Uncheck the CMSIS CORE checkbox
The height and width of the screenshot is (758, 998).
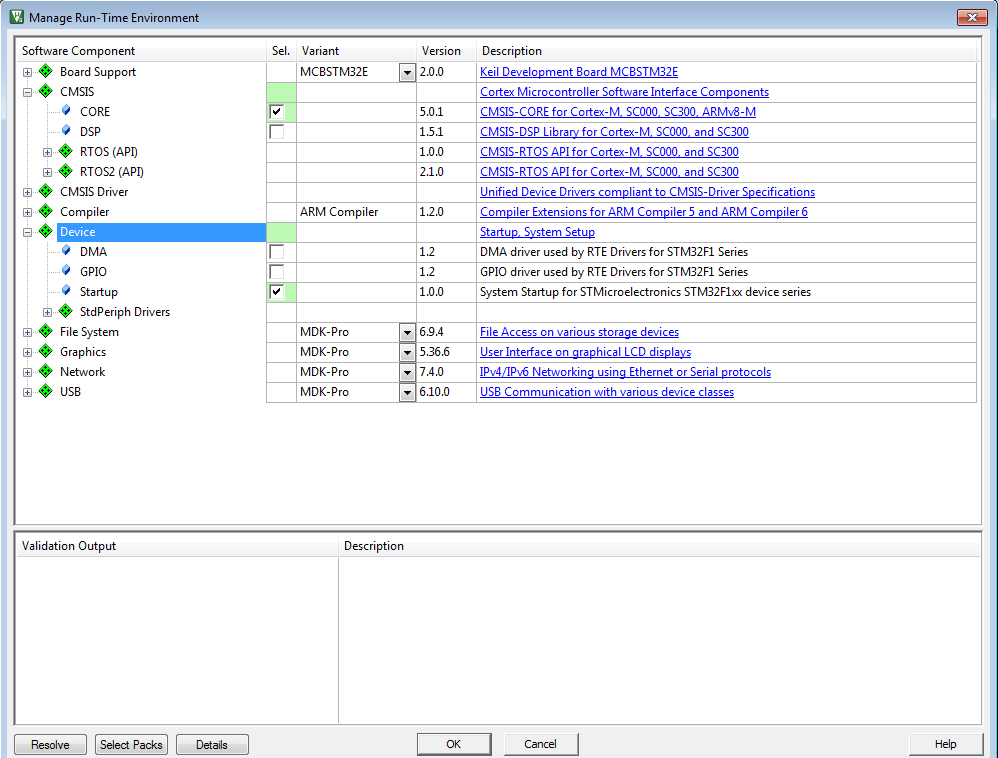coord(276,112)
